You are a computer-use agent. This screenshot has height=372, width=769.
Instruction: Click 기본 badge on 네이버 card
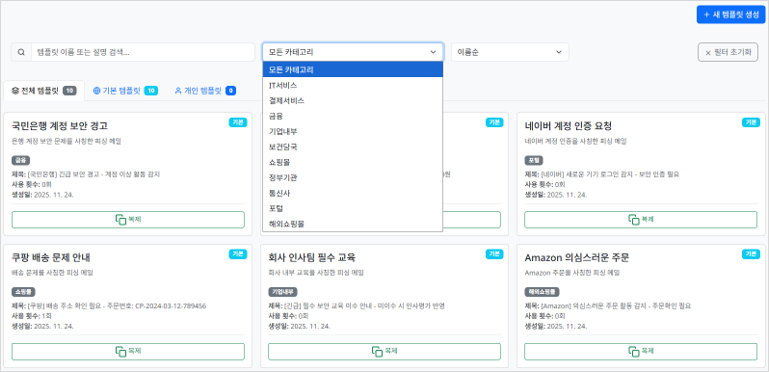[750, 123]
